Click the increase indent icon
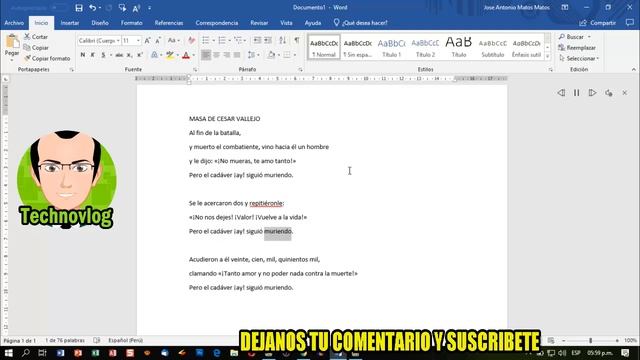Viewport: 640px width, 360px height. click(x=268, y=40)
